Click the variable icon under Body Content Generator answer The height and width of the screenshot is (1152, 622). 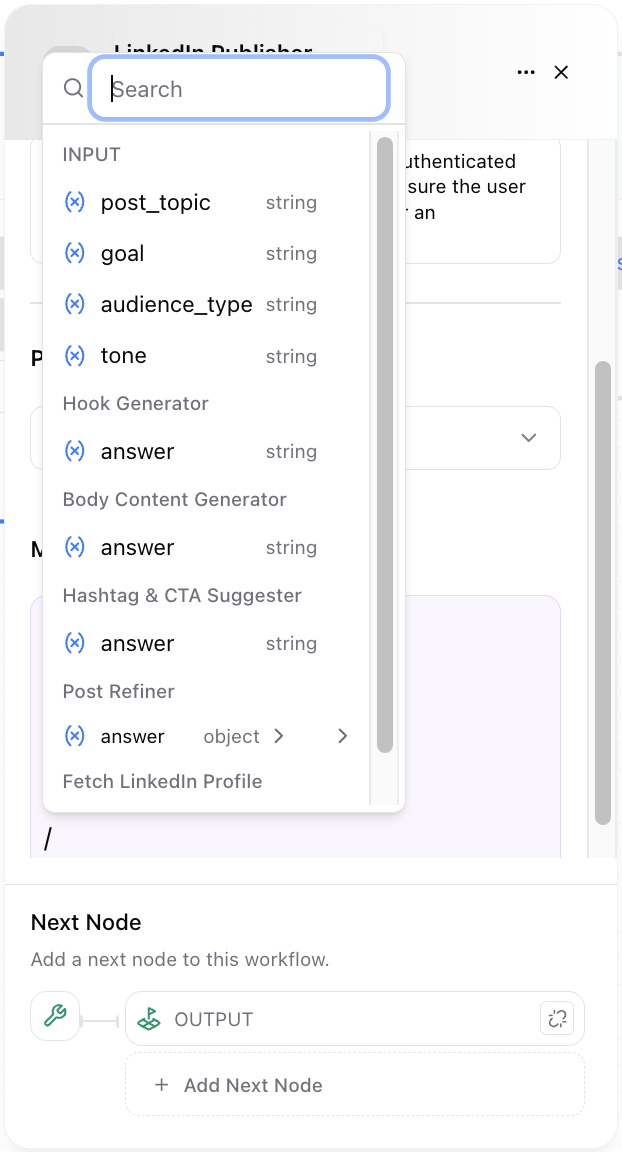(74, 547)
